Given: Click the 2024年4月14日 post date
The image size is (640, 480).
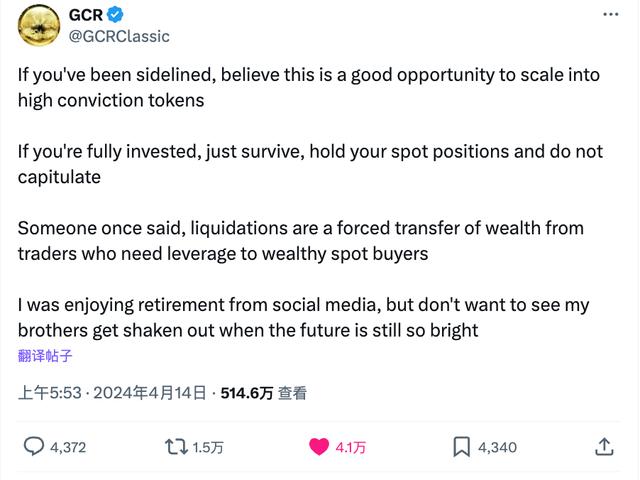Looking at the screenshot, I should [150, 393].
